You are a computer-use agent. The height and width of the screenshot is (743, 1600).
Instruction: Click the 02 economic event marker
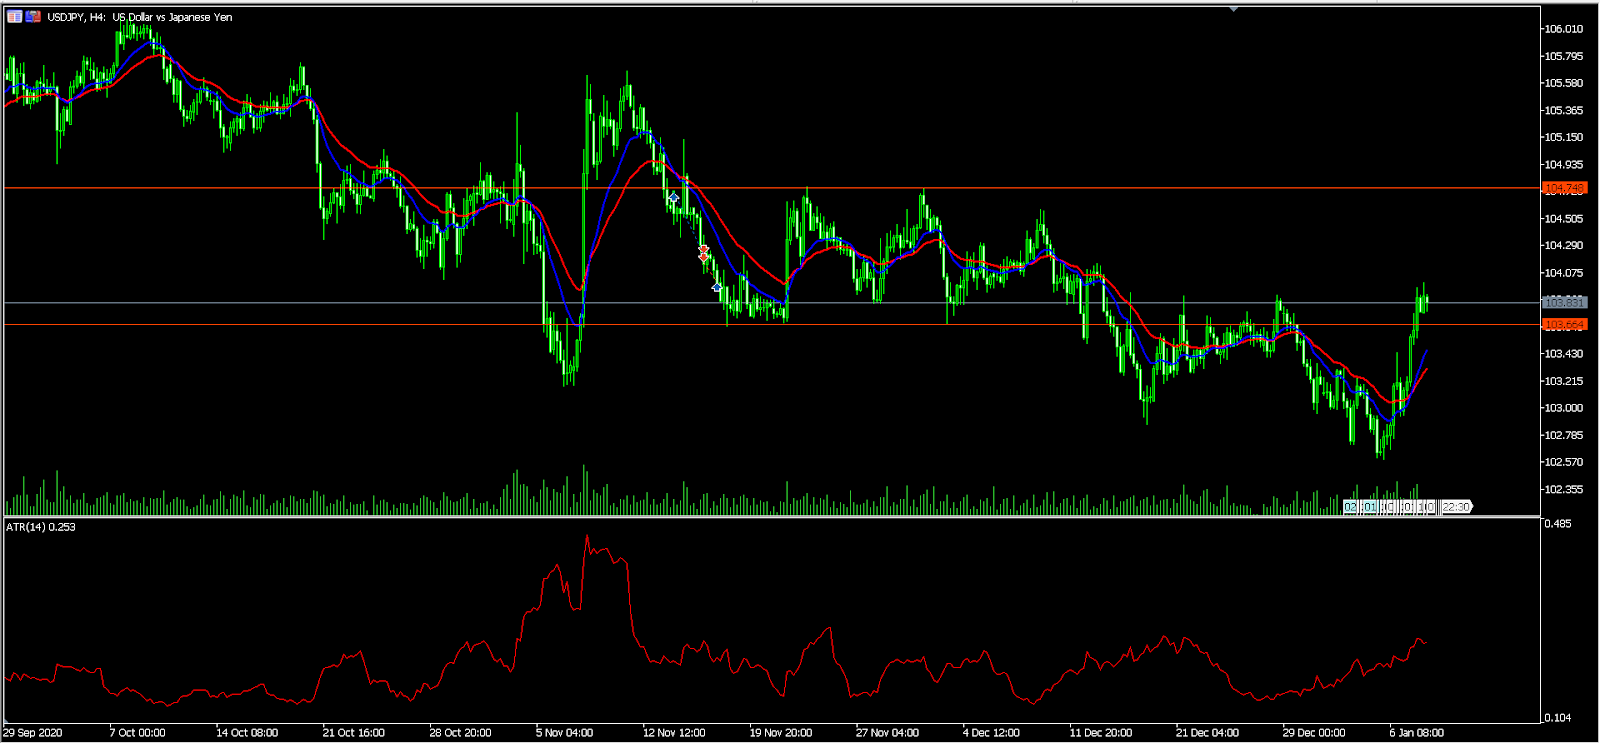(1351, 507)
